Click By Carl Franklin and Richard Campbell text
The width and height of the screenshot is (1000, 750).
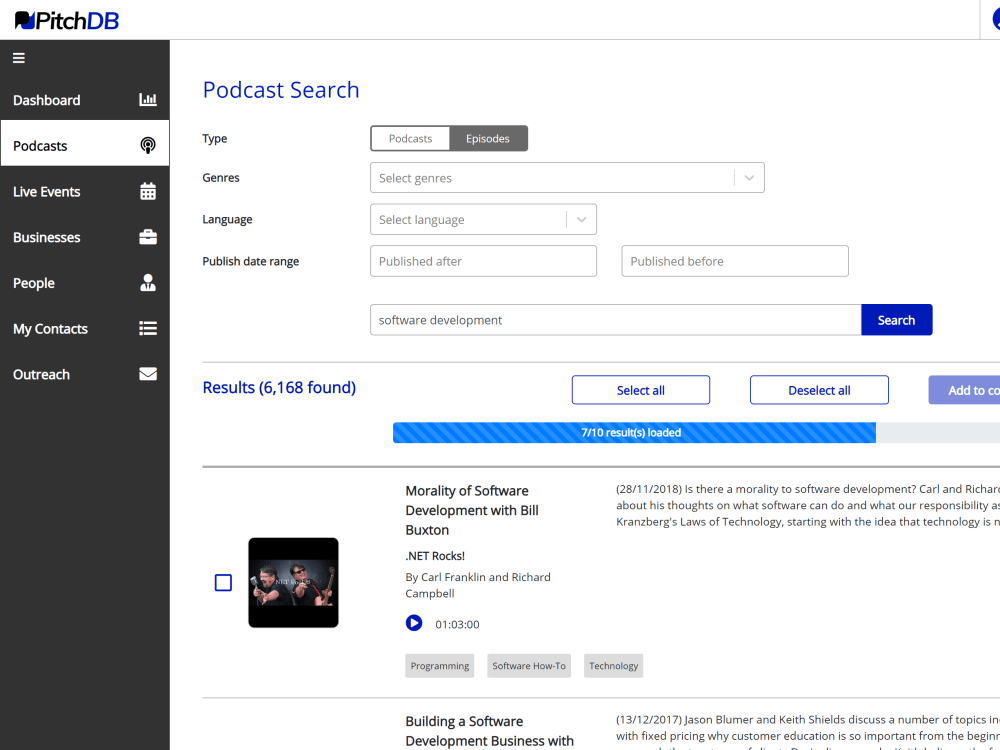click(478, 585)
